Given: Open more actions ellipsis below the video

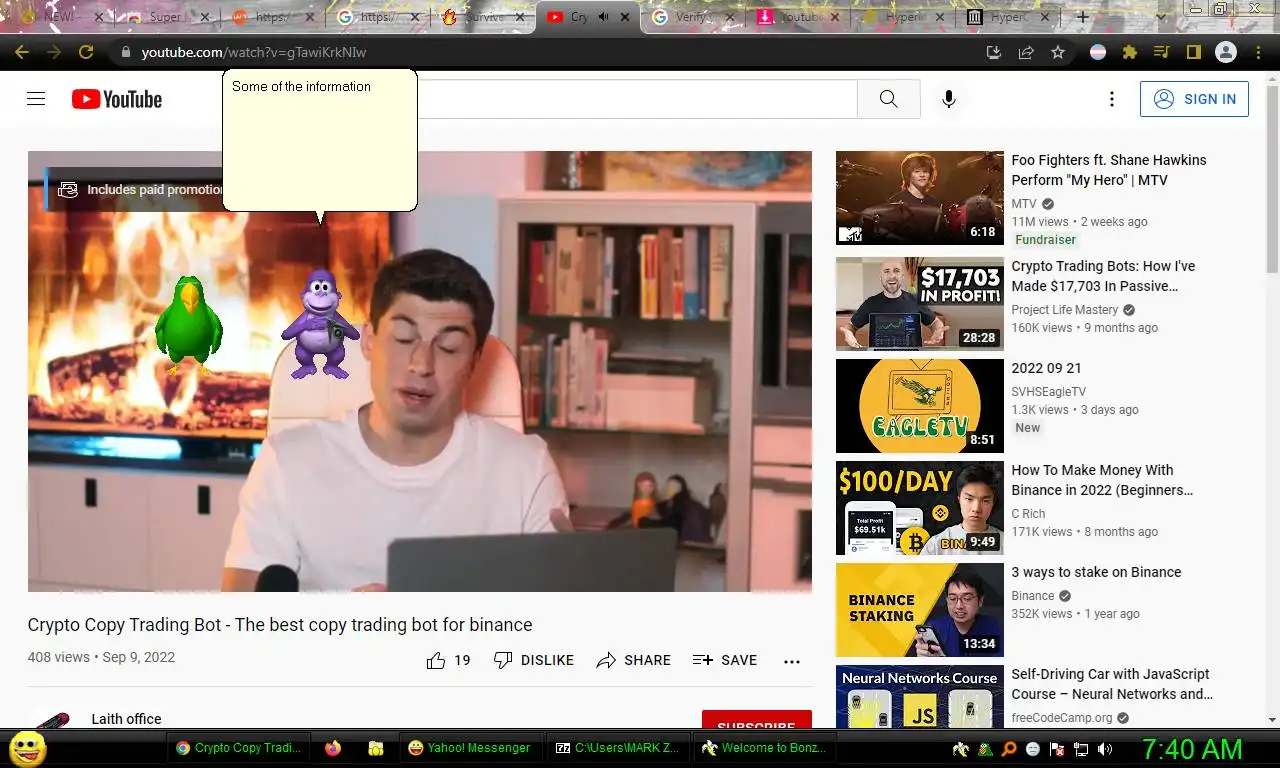Looking at the screenshot, I should (x=792, y=661).
